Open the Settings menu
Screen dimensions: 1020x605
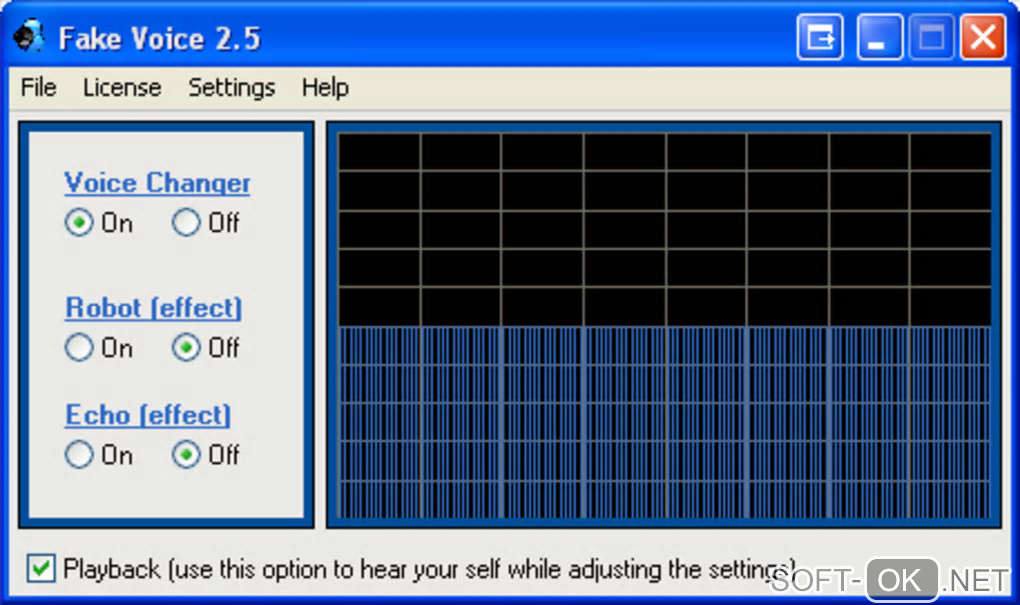click(232, 87)
